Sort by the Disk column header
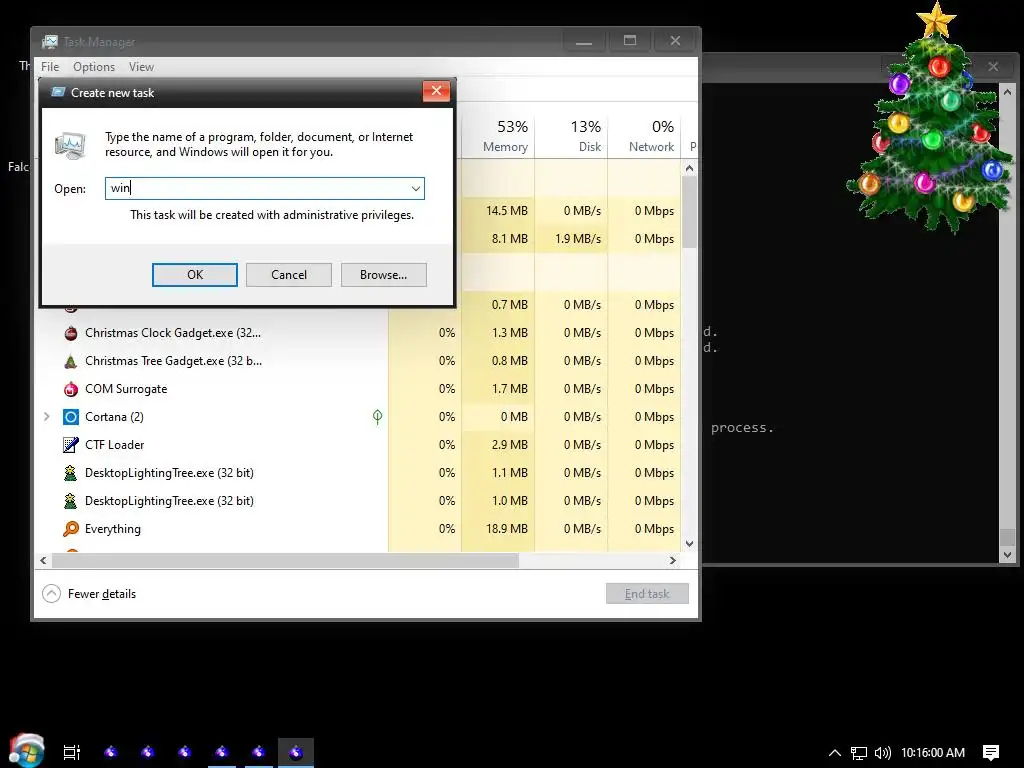1024x768 pixels. pos(571,136)
